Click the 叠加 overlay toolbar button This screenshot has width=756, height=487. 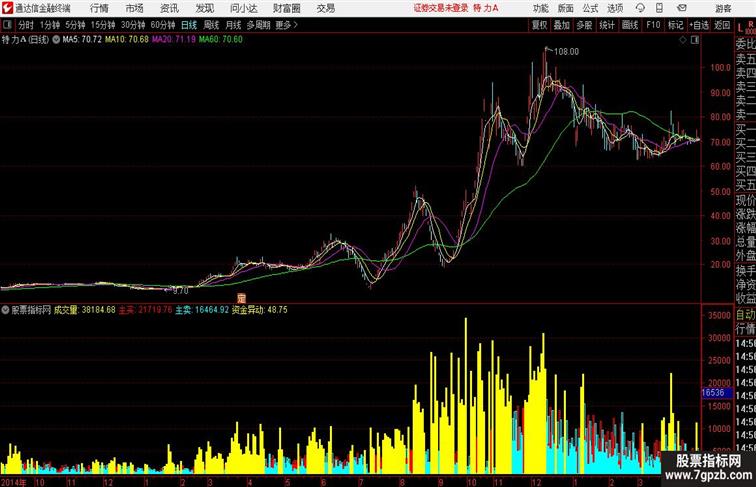click(562, 25)
